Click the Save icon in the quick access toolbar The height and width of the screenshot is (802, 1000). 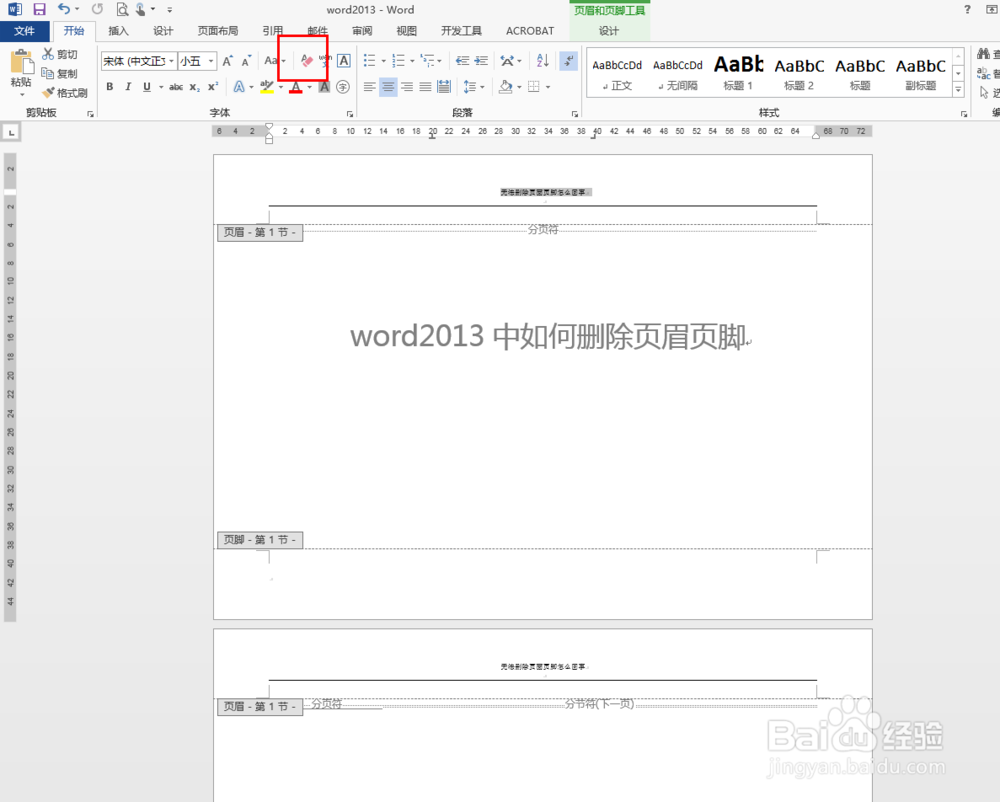(40, 10)
